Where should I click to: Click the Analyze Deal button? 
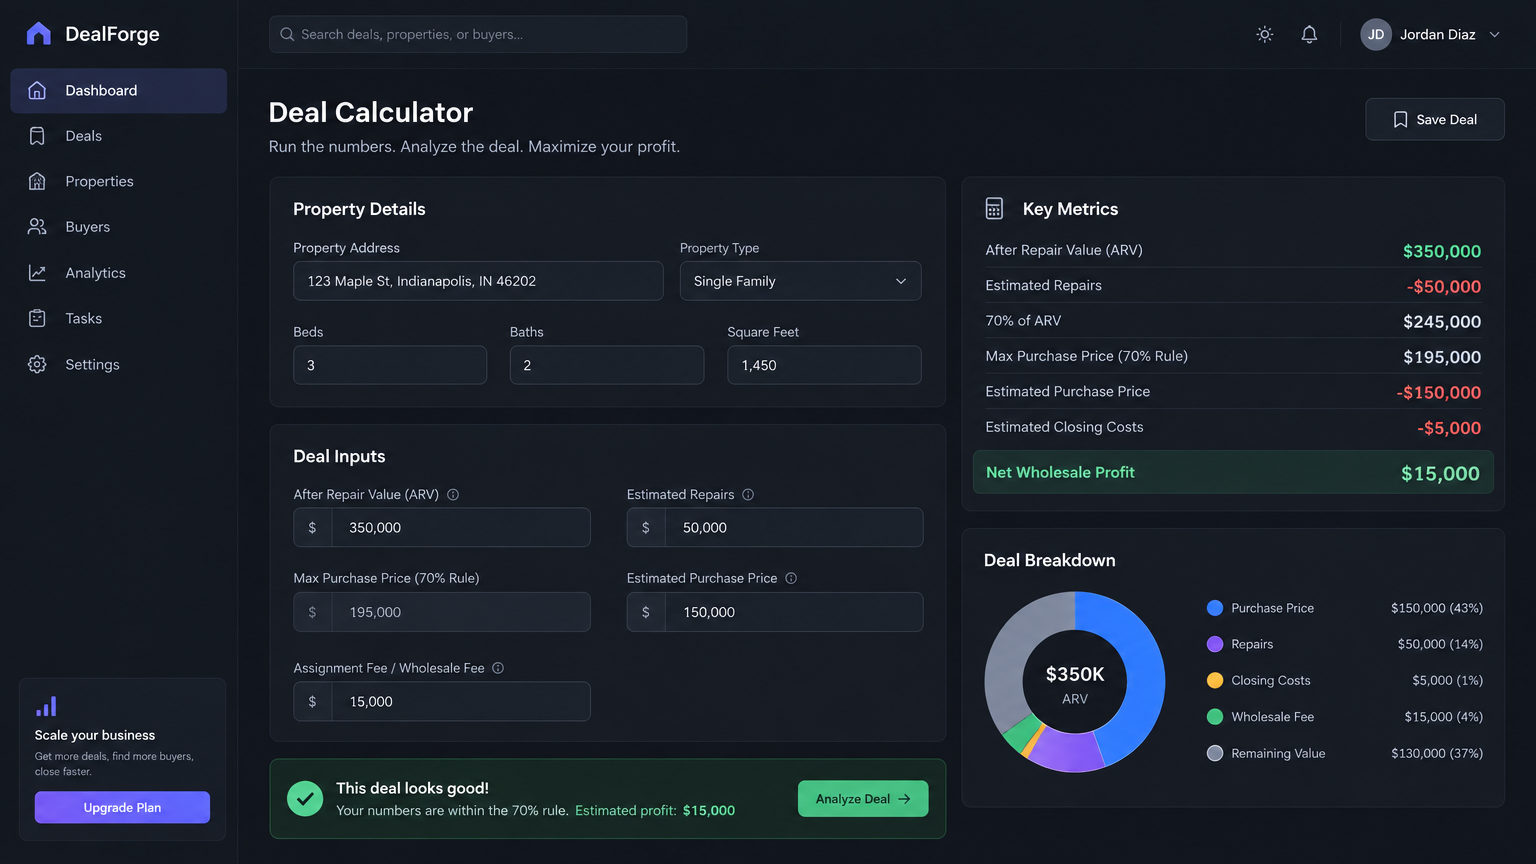(863, 799)
